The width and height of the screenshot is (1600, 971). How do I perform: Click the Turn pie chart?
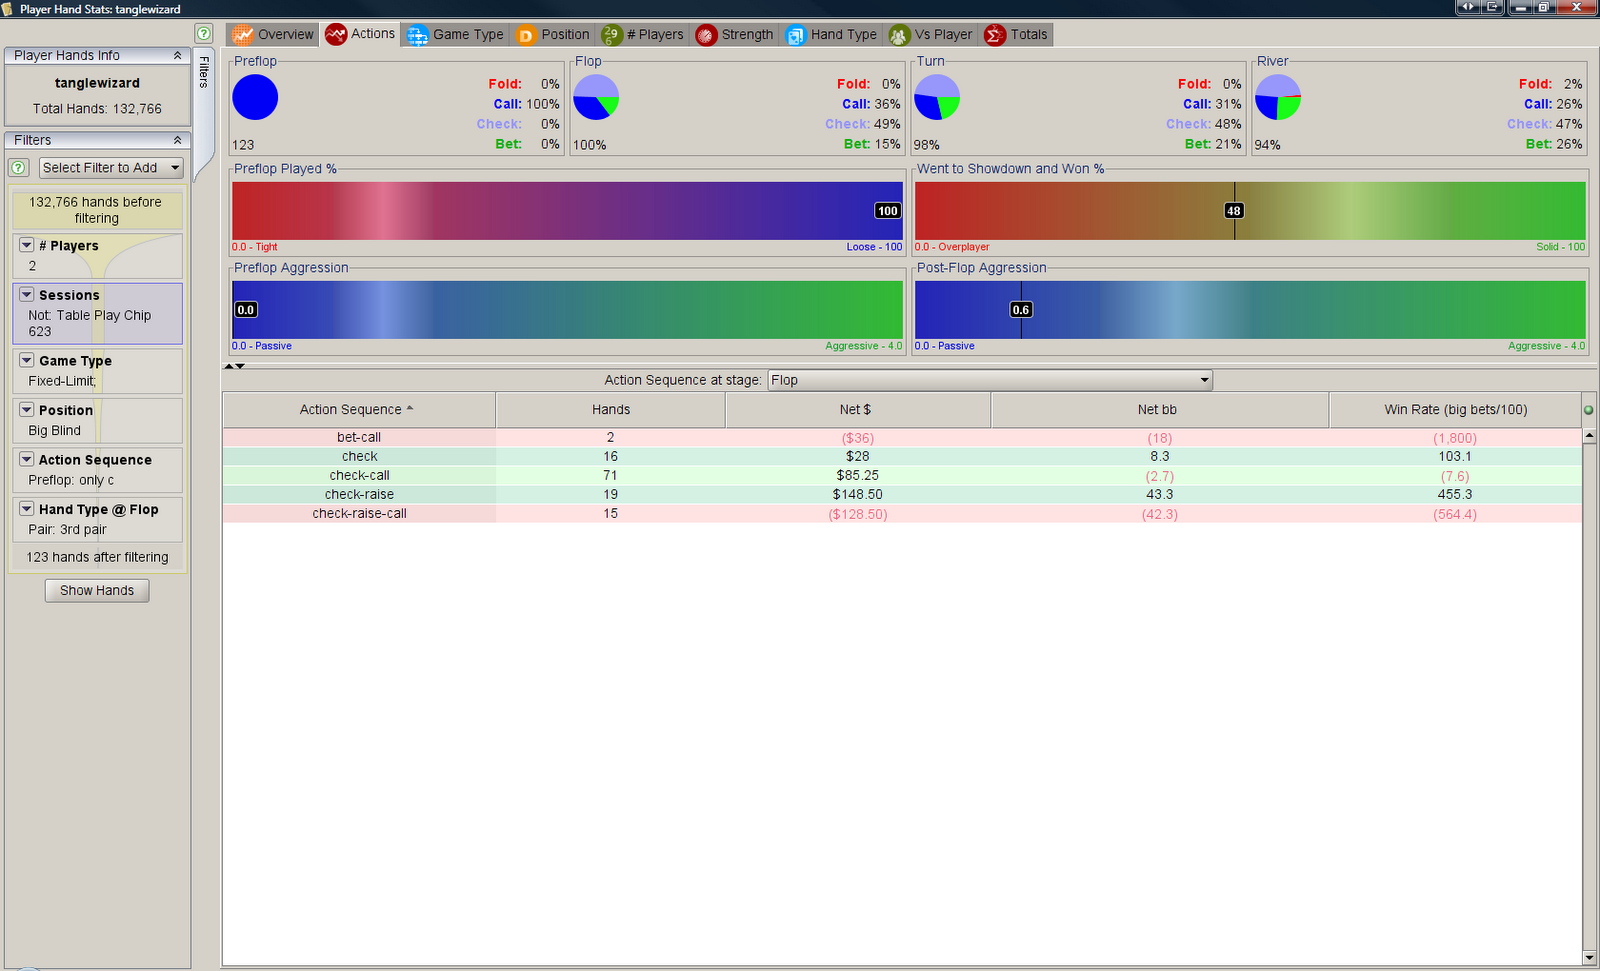937,97
